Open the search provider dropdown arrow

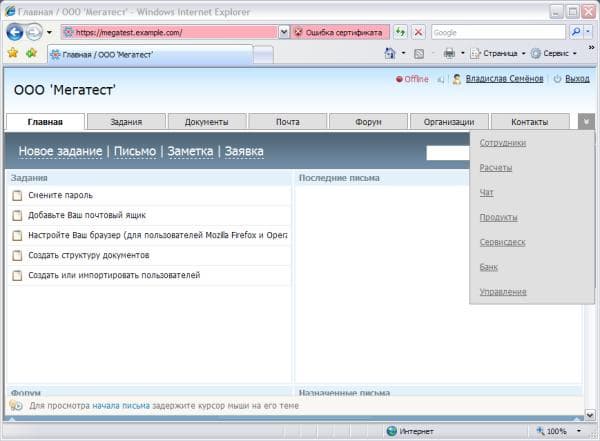point(589,32)
